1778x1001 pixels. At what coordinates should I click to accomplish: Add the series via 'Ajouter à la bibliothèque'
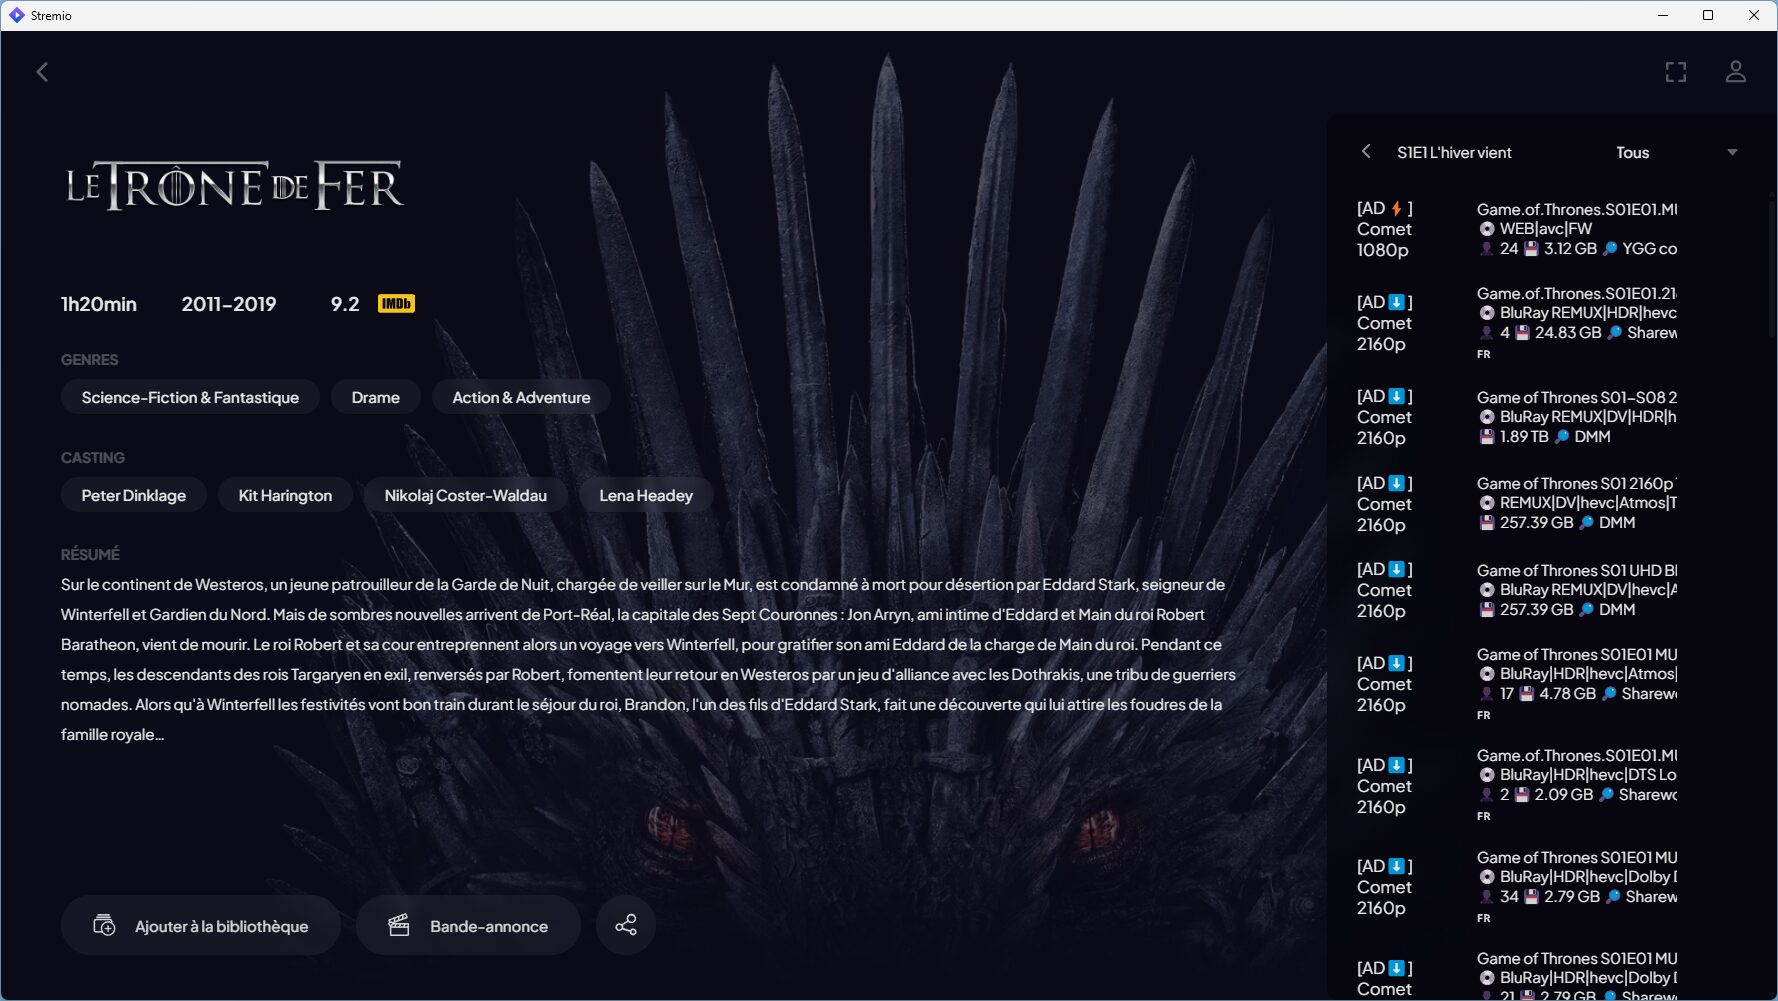point(201,925)
